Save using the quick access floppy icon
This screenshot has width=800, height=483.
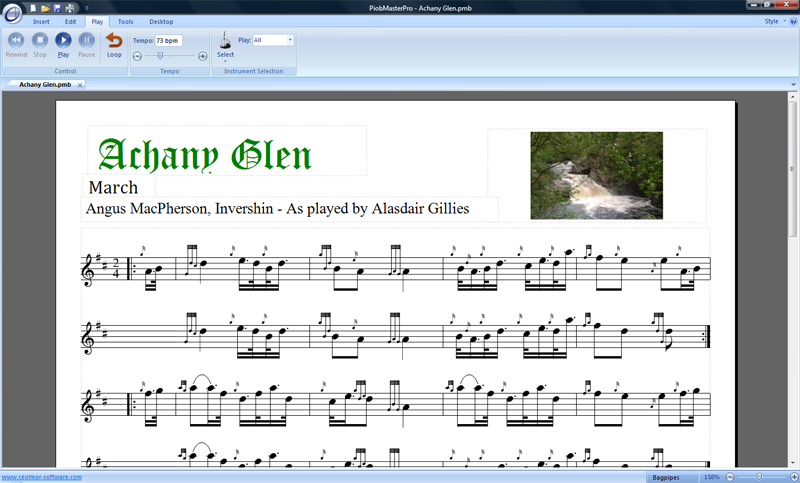(57, 7)
